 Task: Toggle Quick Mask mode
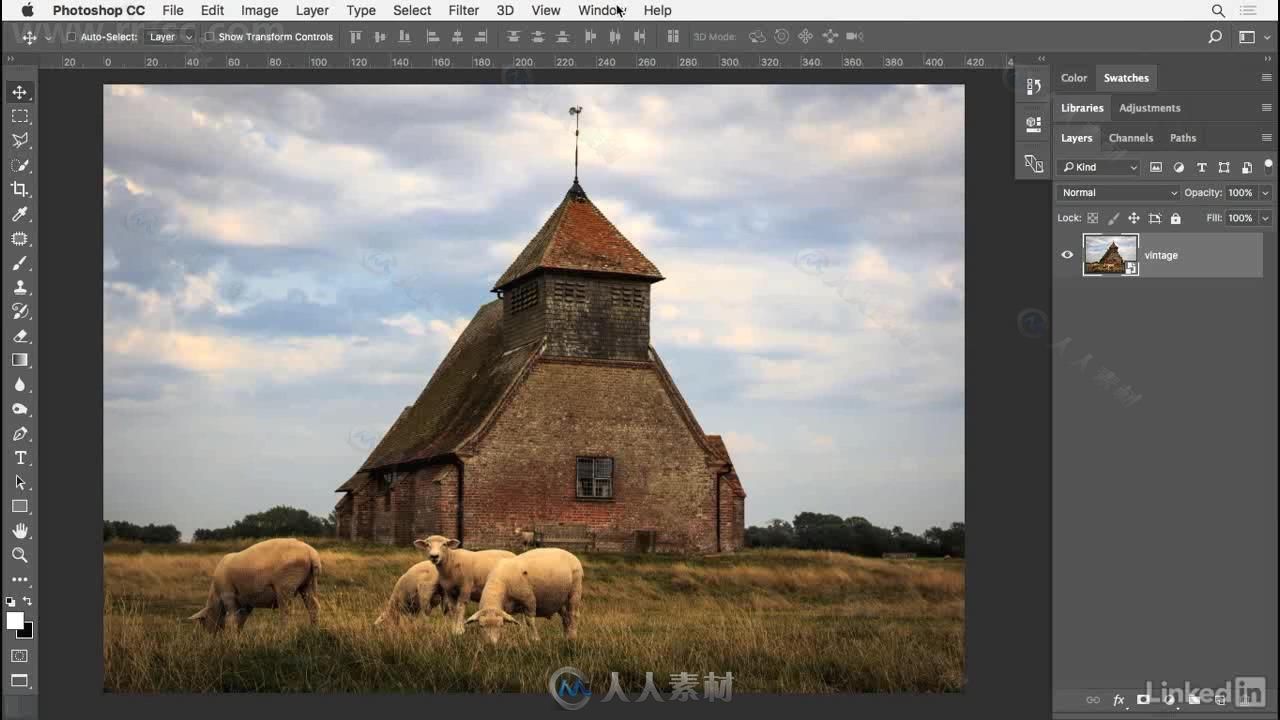click(20, 656)
